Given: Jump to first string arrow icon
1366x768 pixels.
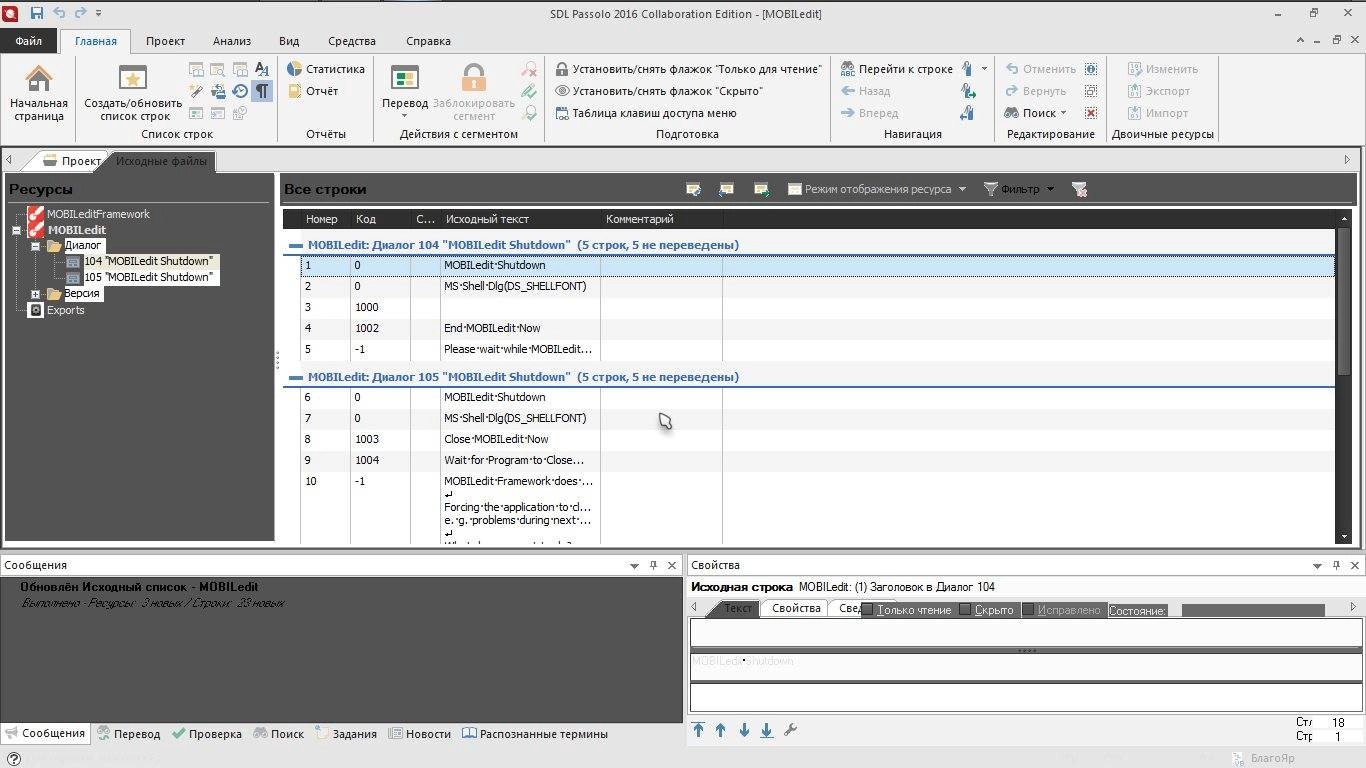Looking at the screenshot, I should point(699,731).
